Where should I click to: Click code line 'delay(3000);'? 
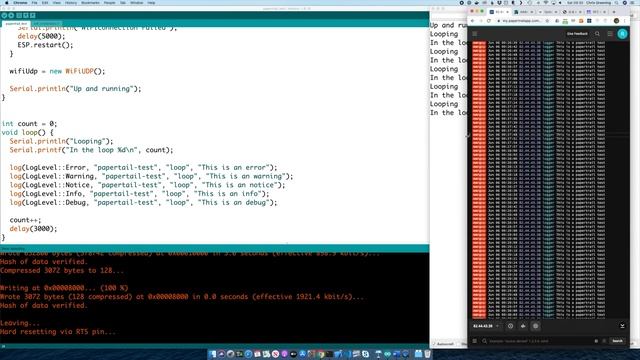[x=33, y=229]
